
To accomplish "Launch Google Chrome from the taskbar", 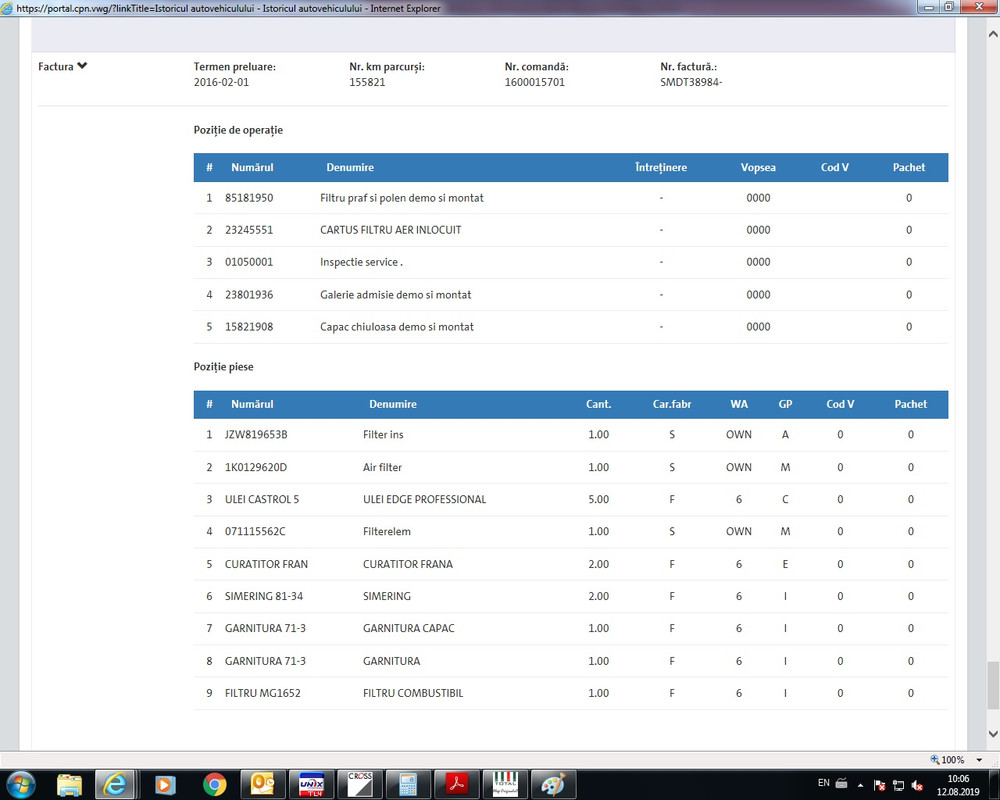I will tap(214, 784).
